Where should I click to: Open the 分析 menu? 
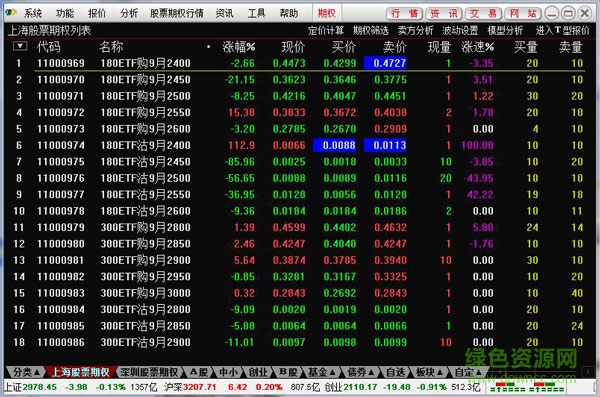(129, 14)
